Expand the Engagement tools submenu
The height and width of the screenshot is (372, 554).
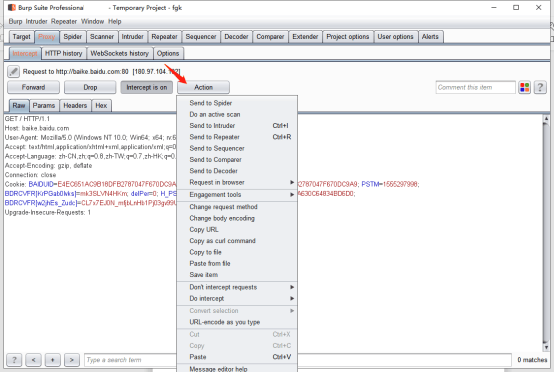point(237,195)
